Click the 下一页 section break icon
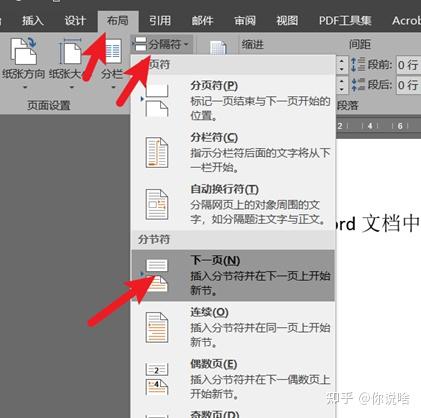 (x=157, y=275)
